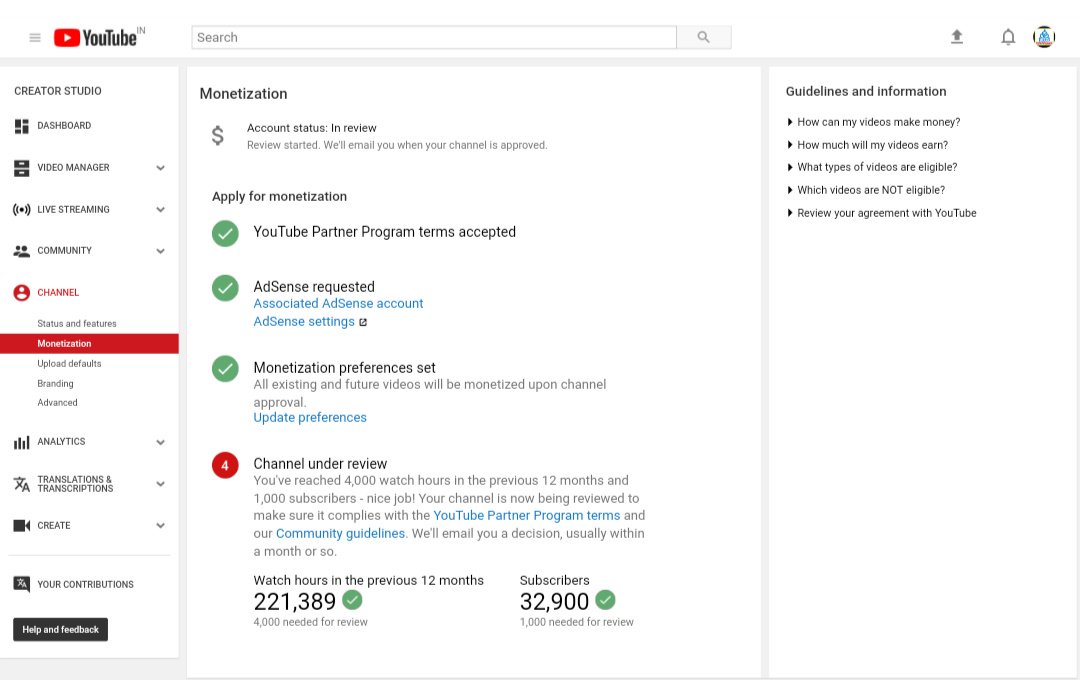Click the Video Manager icon
Viewport: 1080px width, 680px height.
[x=21, y=167]
